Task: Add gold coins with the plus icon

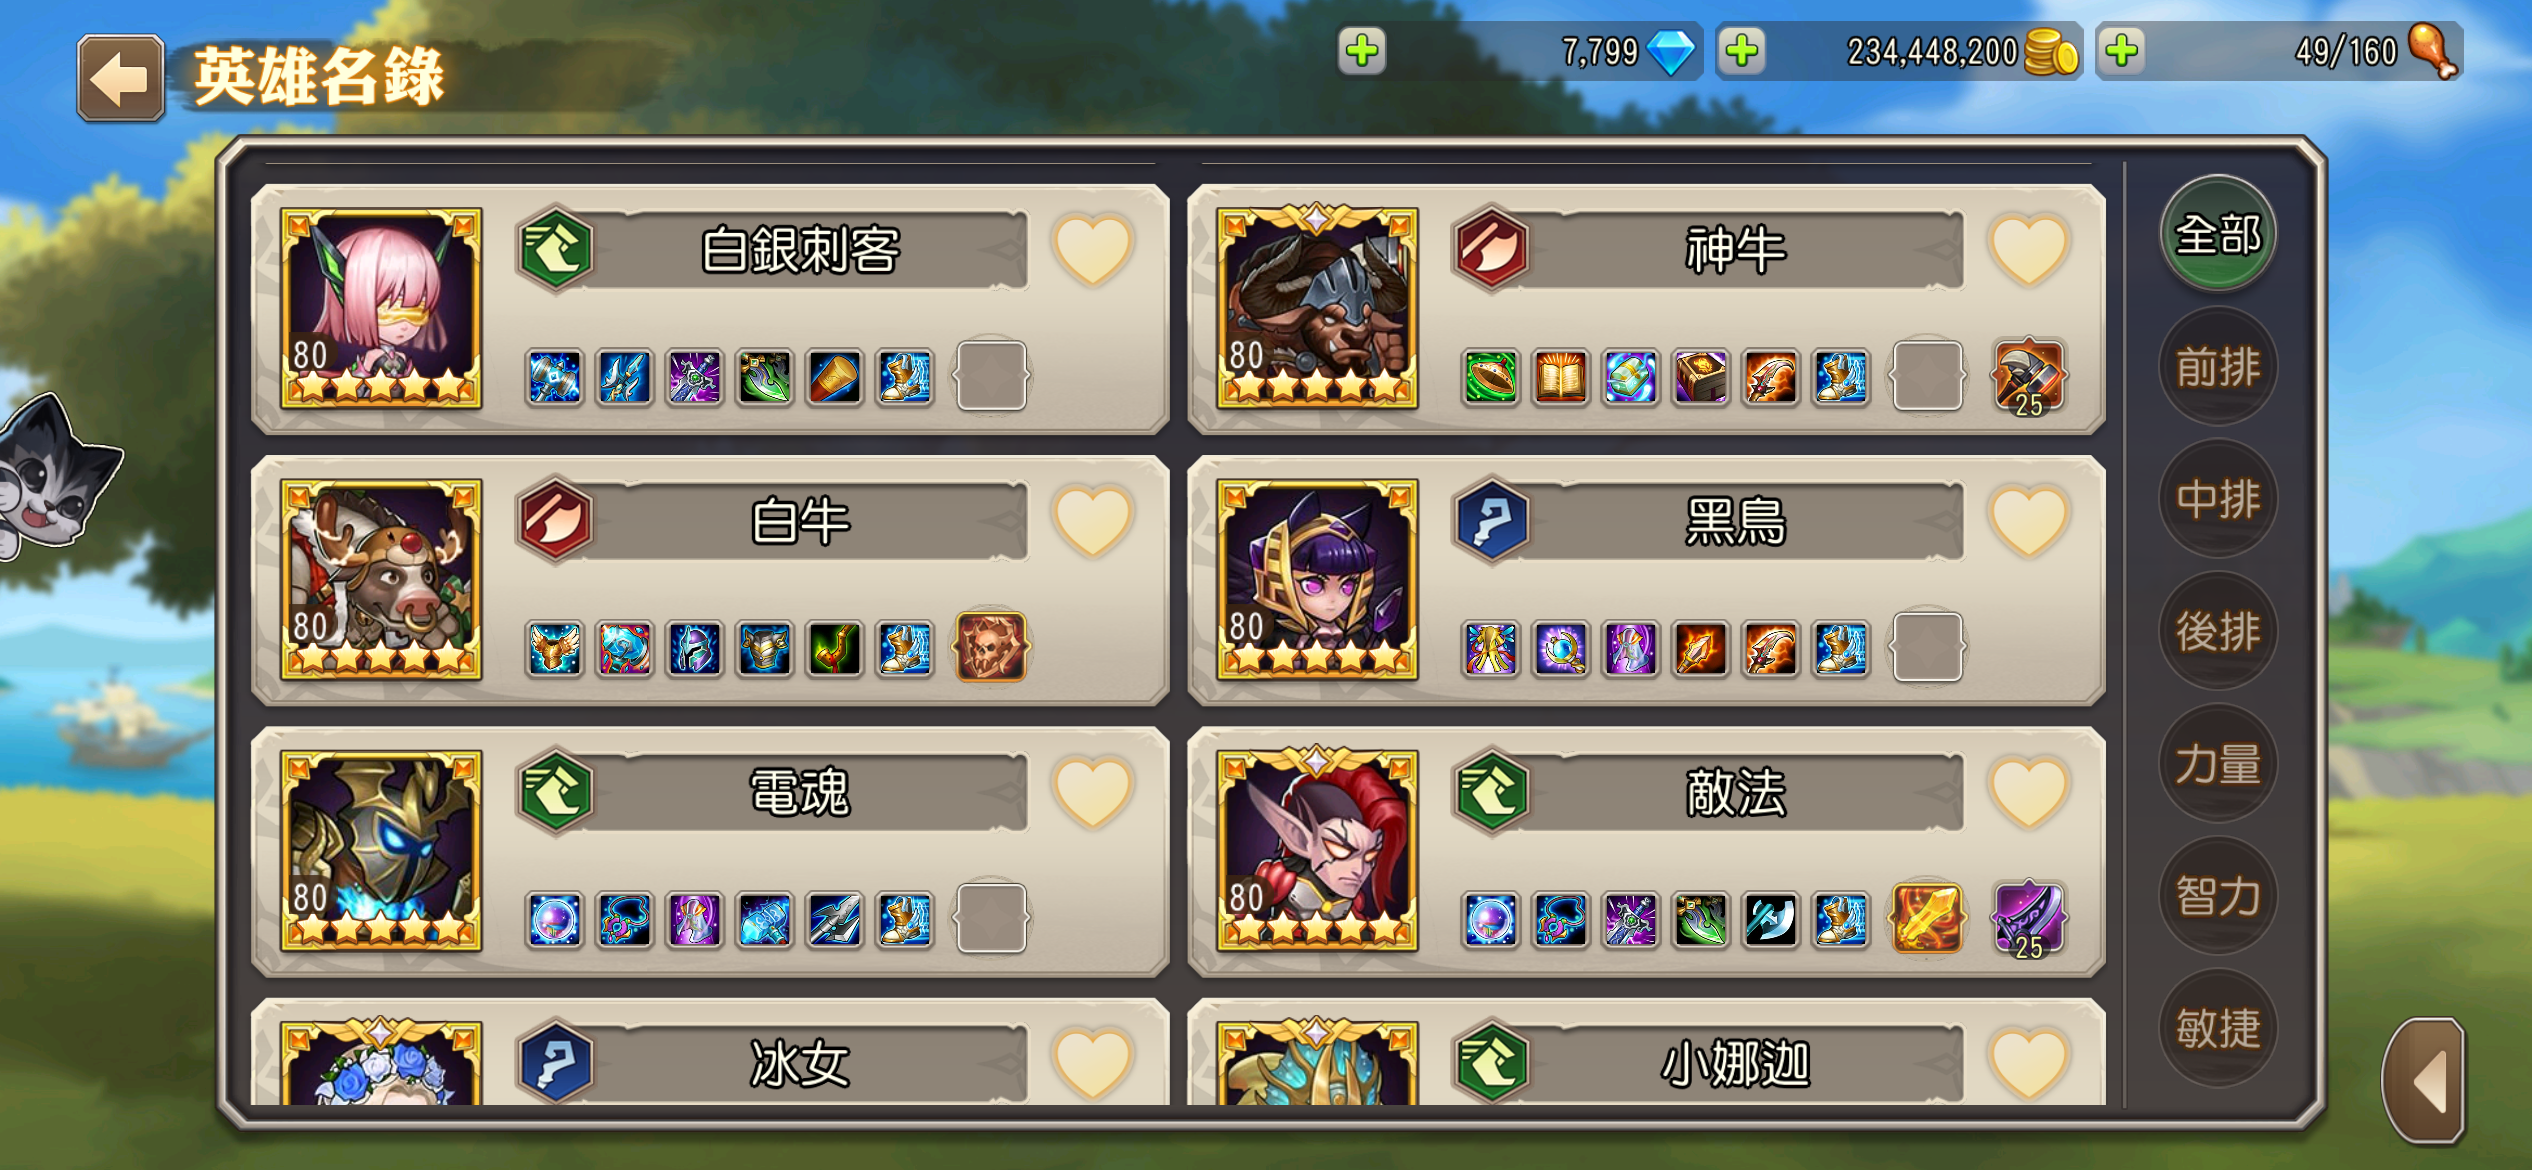Action: [1742, 51]
